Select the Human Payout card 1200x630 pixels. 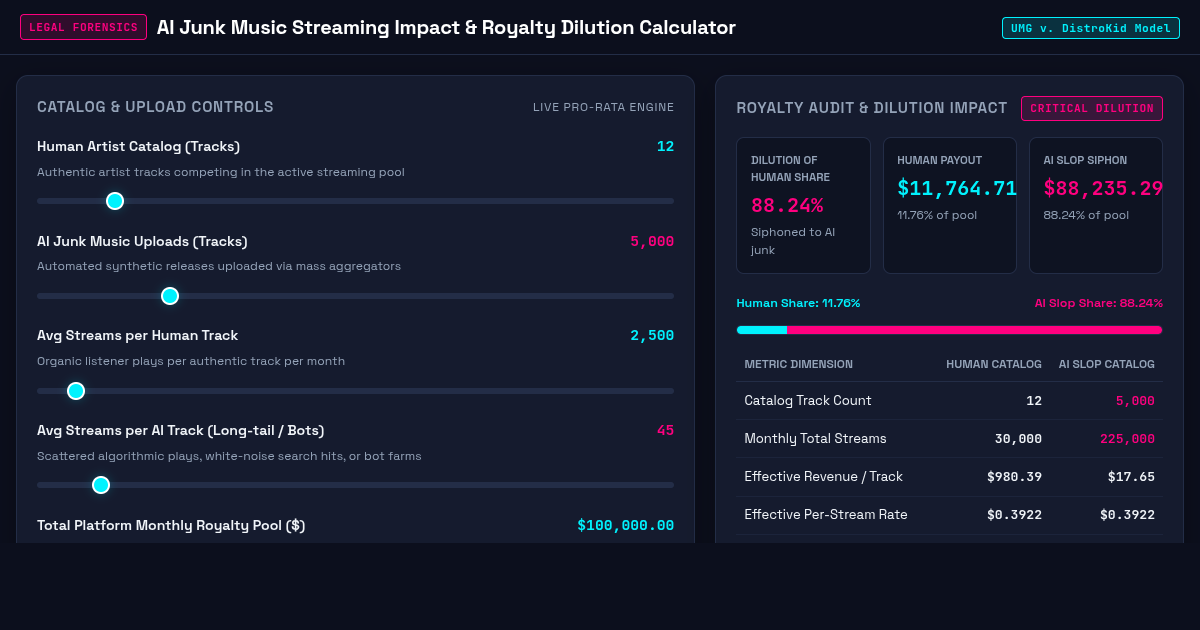(950, 205)
